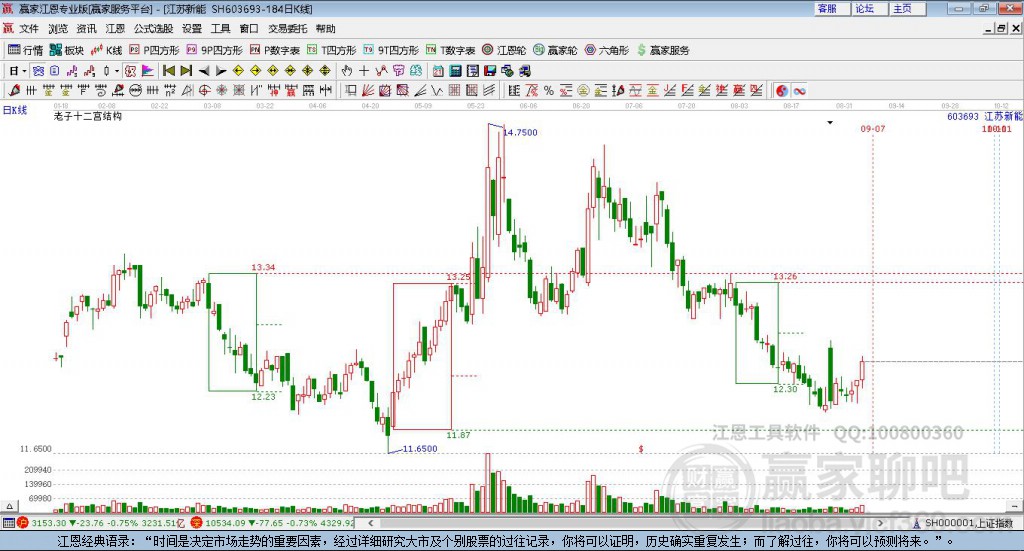Screen dimensions: 1024x551
Task: Expand the candlestick style dropdown arrow
Action: pyautogui.click(x=117, y=71)
